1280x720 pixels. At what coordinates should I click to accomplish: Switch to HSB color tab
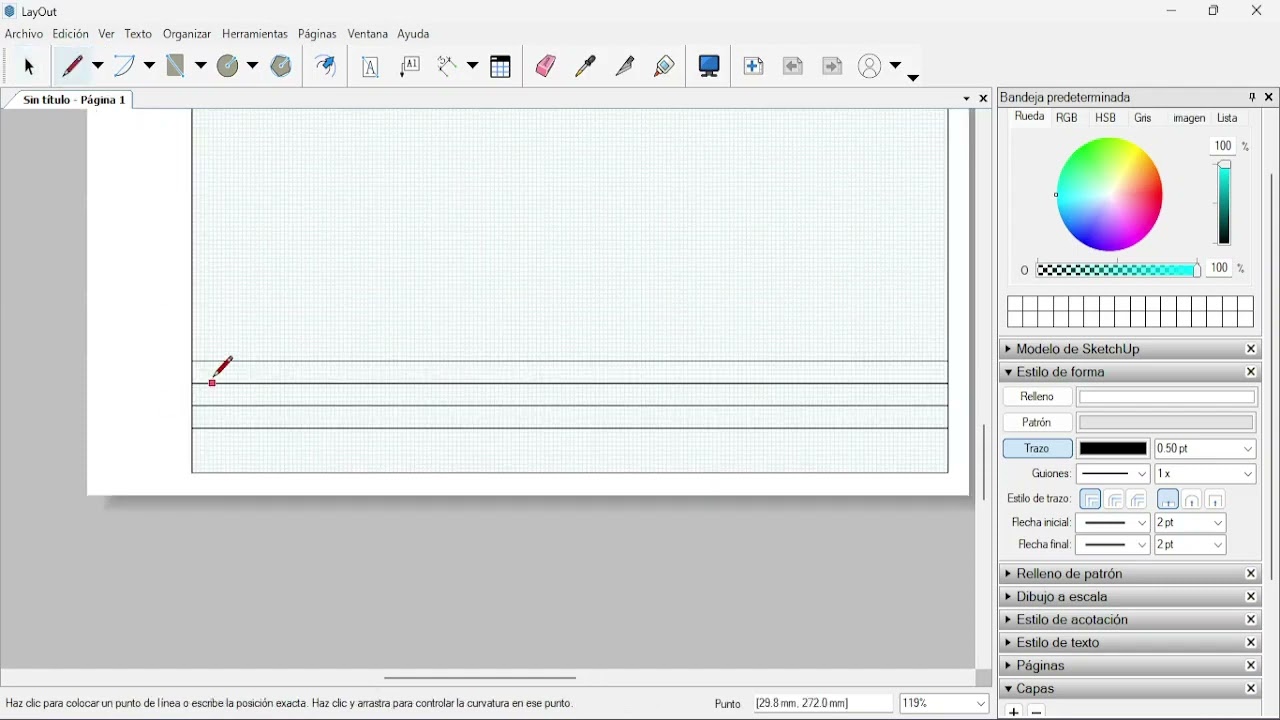point(1106,118)
